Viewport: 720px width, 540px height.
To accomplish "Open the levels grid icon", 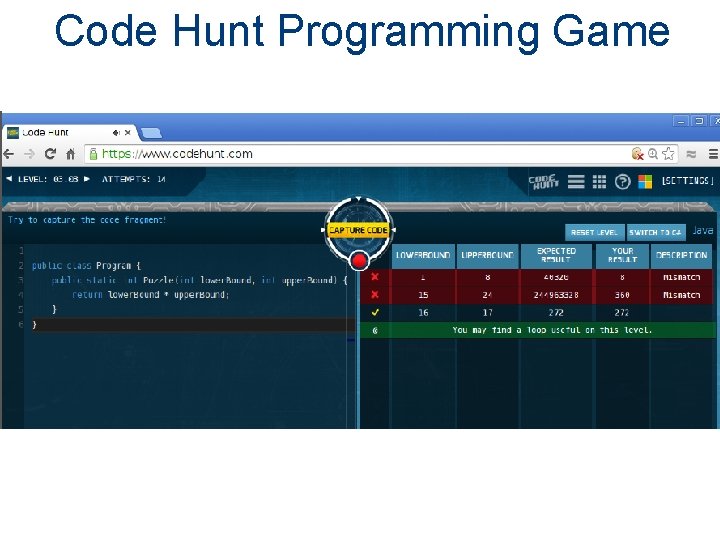I will [x=599, y=182].
